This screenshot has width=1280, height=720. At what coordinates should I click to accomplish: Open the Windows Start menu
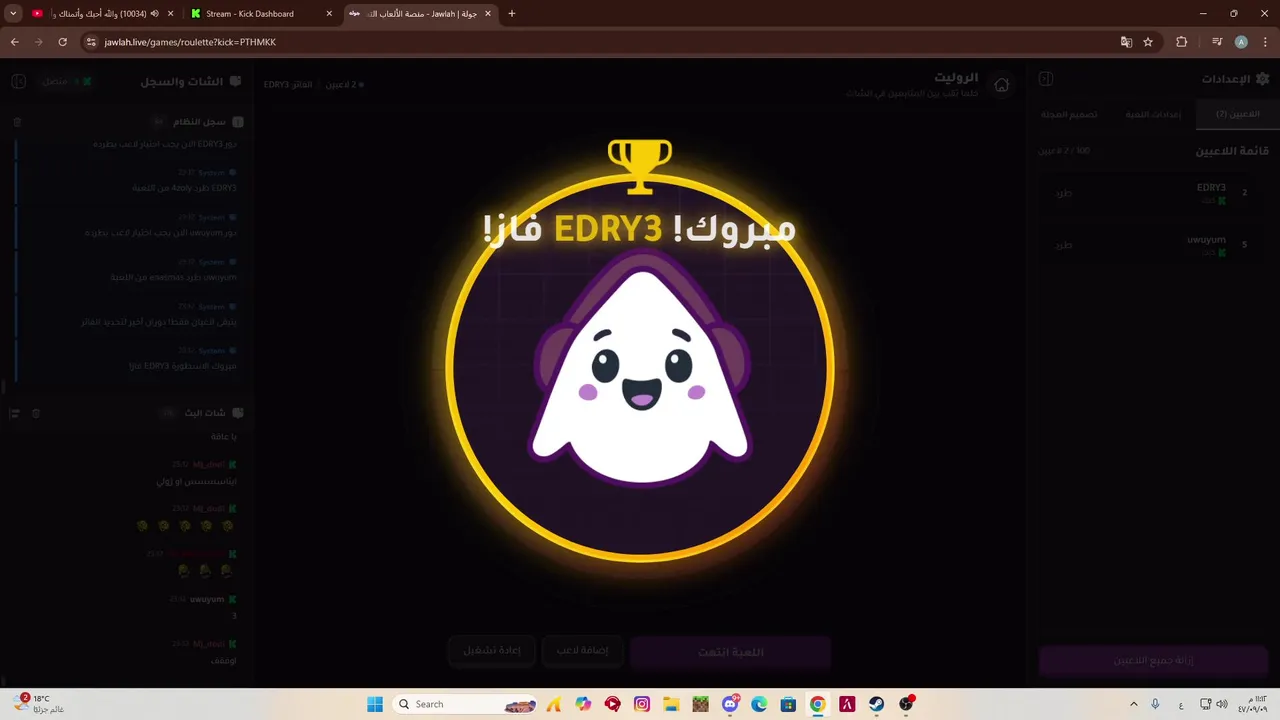(375, 704)
